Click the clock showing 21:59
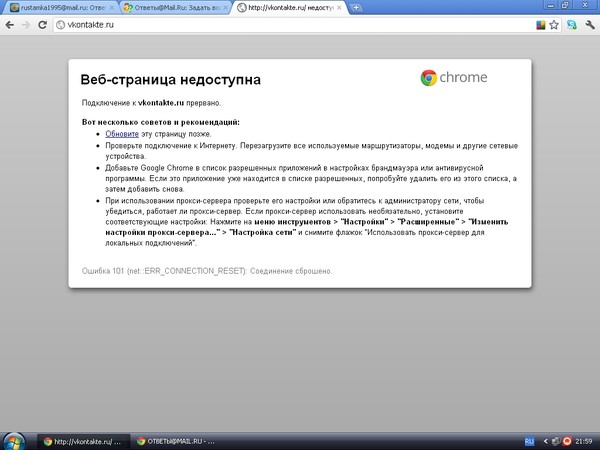 [x=584, y=442]
